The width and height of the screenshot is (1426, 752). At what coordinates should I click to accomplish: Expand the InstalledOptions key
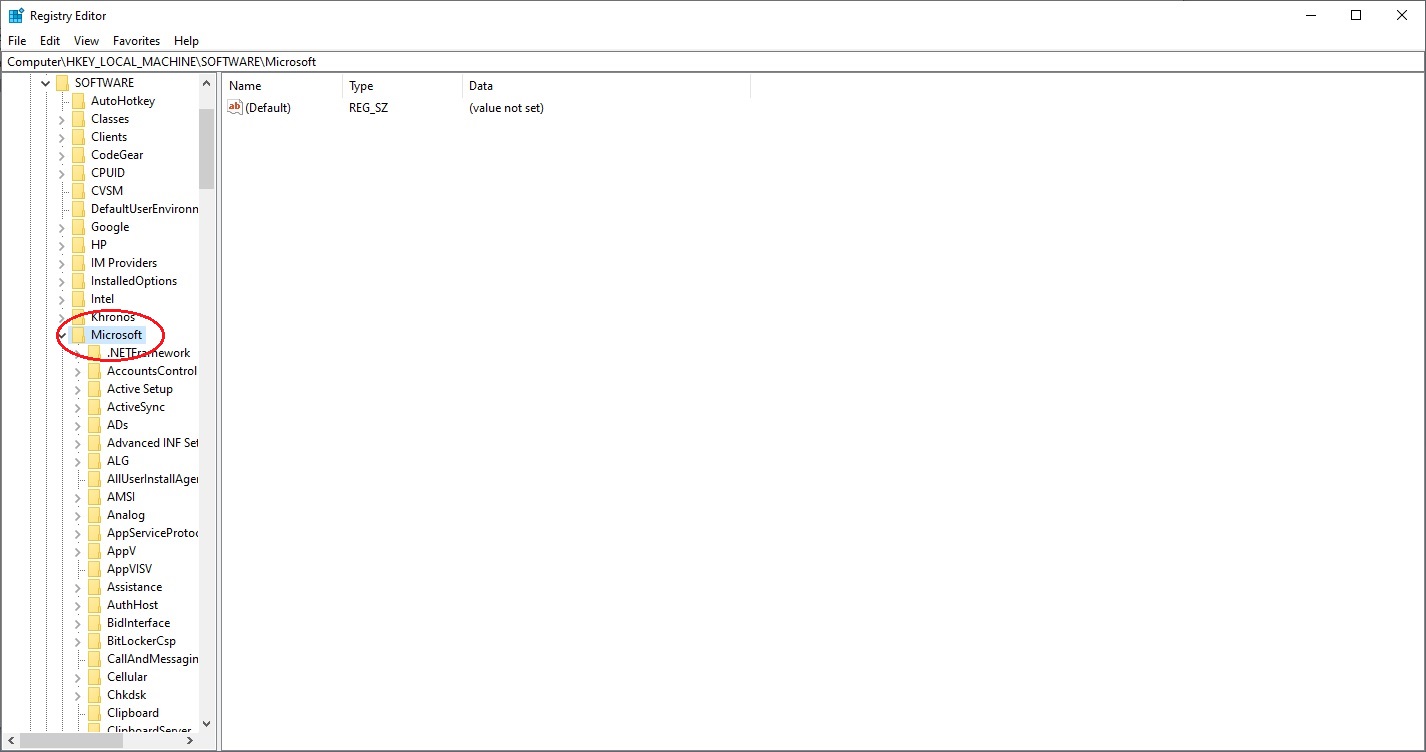[62, 281]
